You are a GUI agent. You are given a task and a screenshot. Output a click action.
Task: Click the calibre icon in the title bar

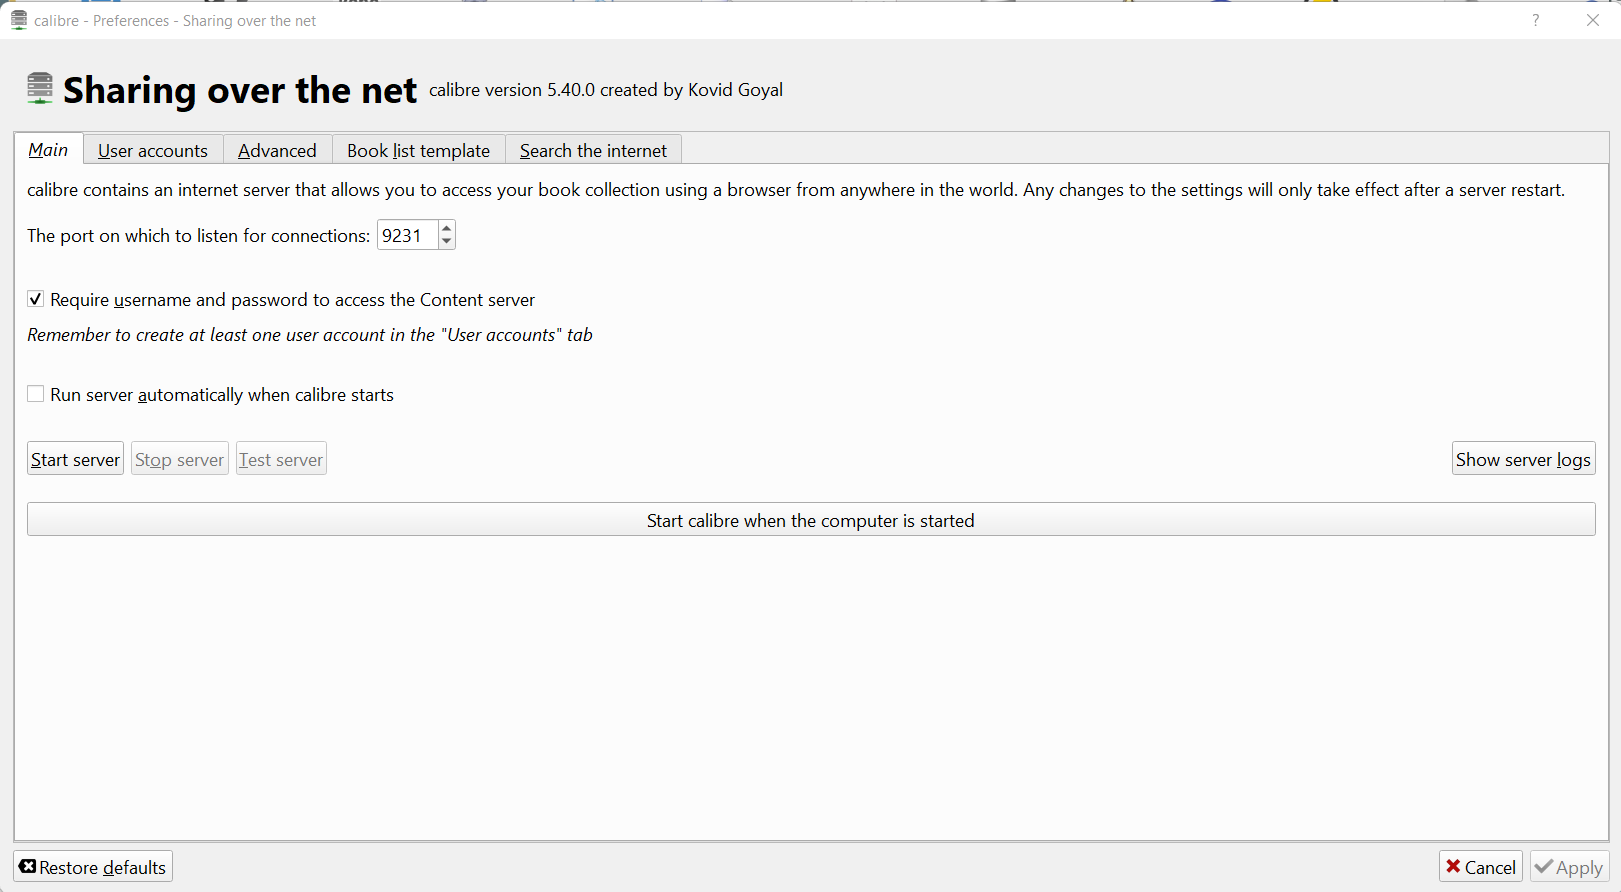(19, 20)
